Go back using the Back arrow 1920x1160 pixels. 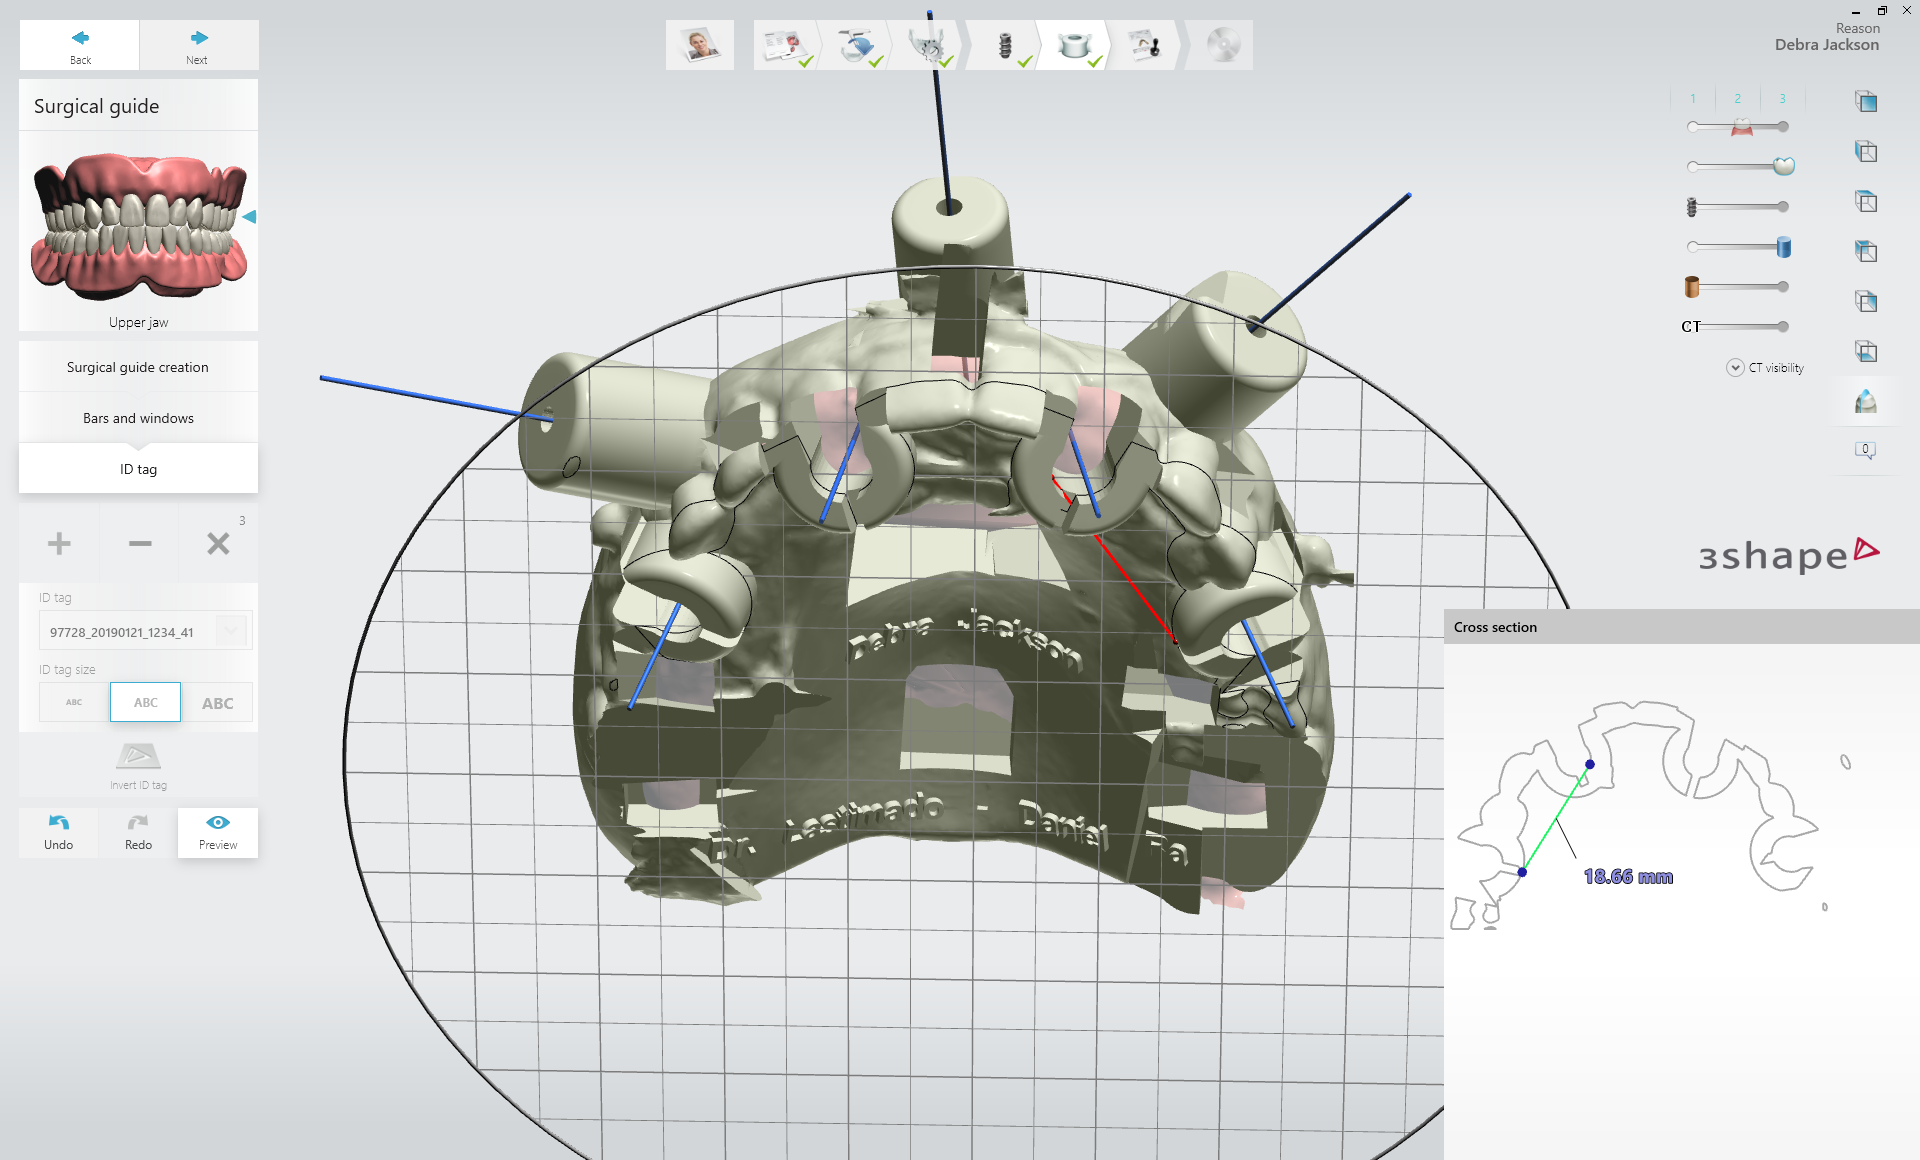80,45
